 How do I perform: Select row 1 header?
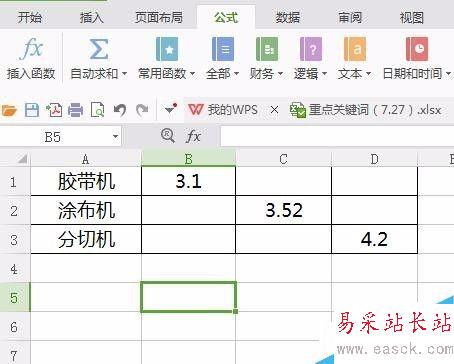(x=15, y=182)
